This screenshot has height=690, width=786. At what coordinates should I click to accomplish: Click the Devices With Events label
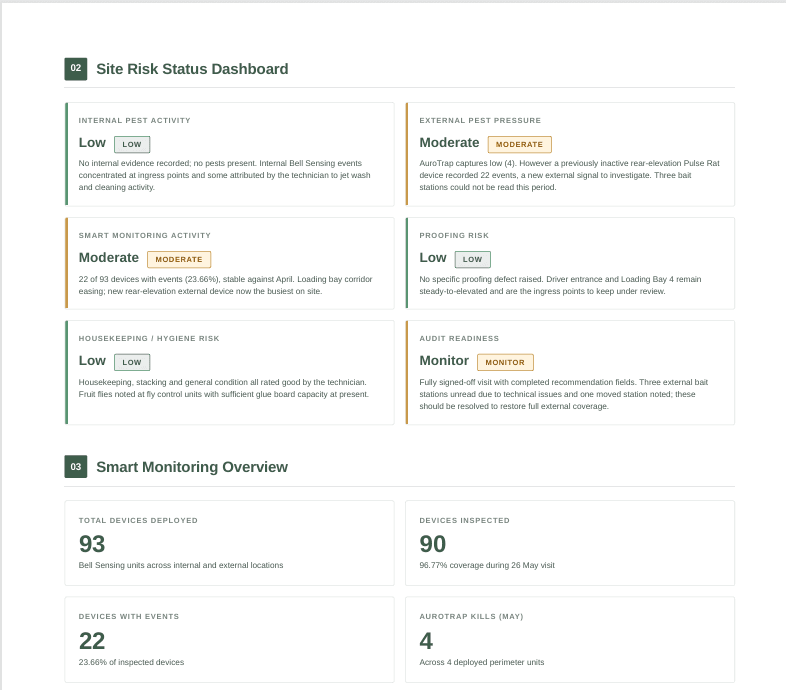coord(129,616)
